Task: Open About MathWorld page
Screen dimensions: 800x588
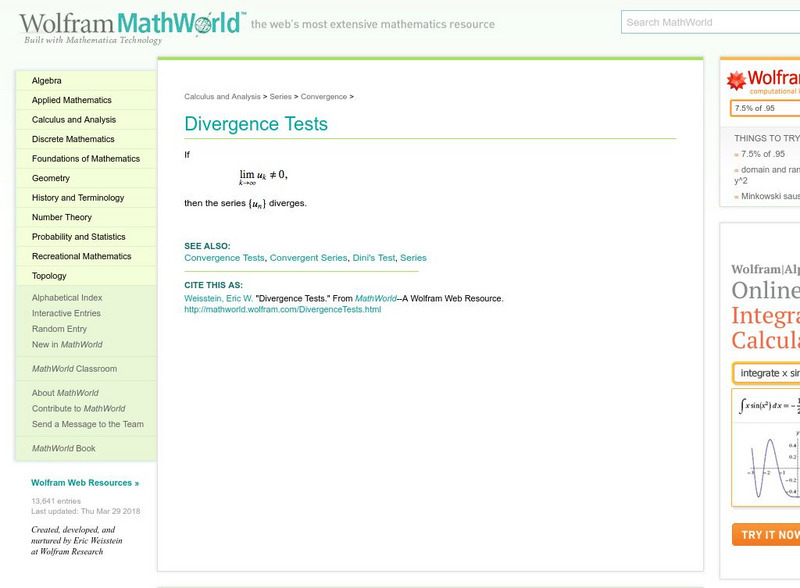Action: 65,393
